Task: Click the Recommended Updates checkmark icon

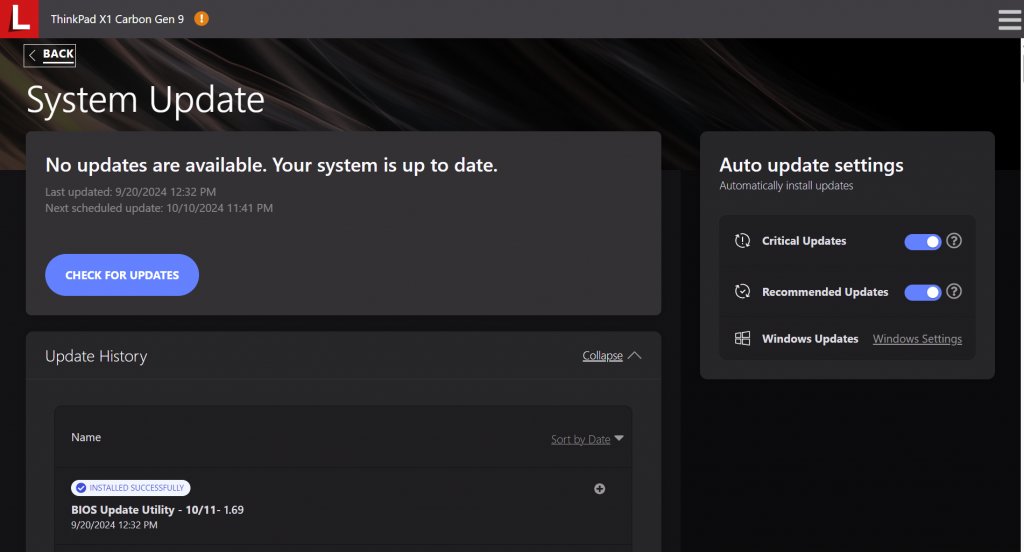Action: 743,291
